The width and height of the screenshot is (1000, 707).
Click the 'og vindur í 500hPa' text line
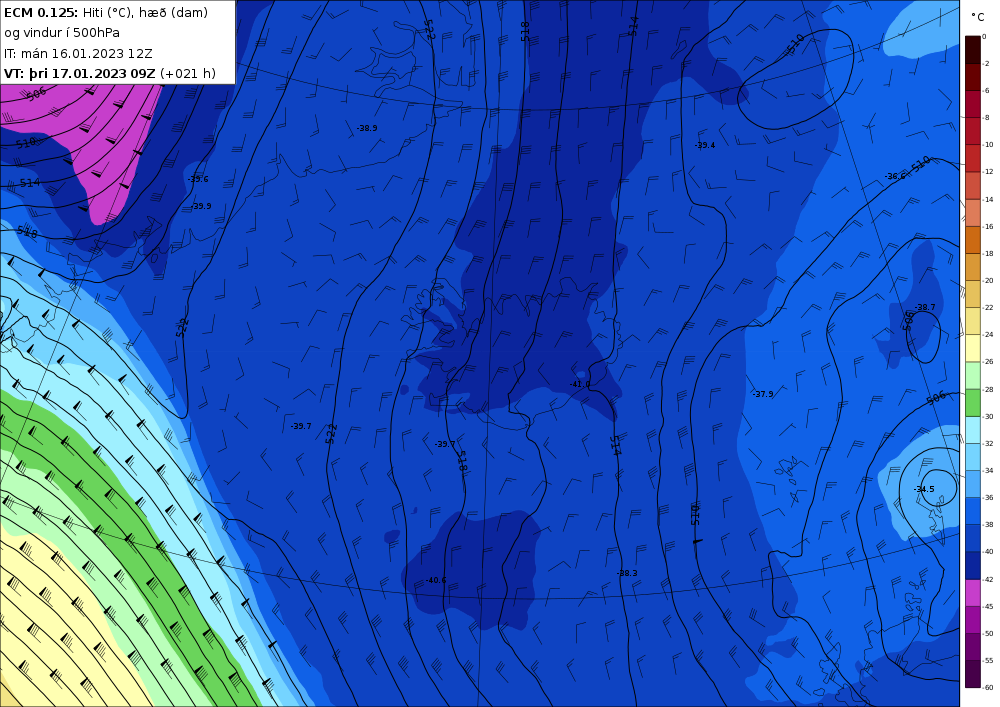(x=62, y=33)
